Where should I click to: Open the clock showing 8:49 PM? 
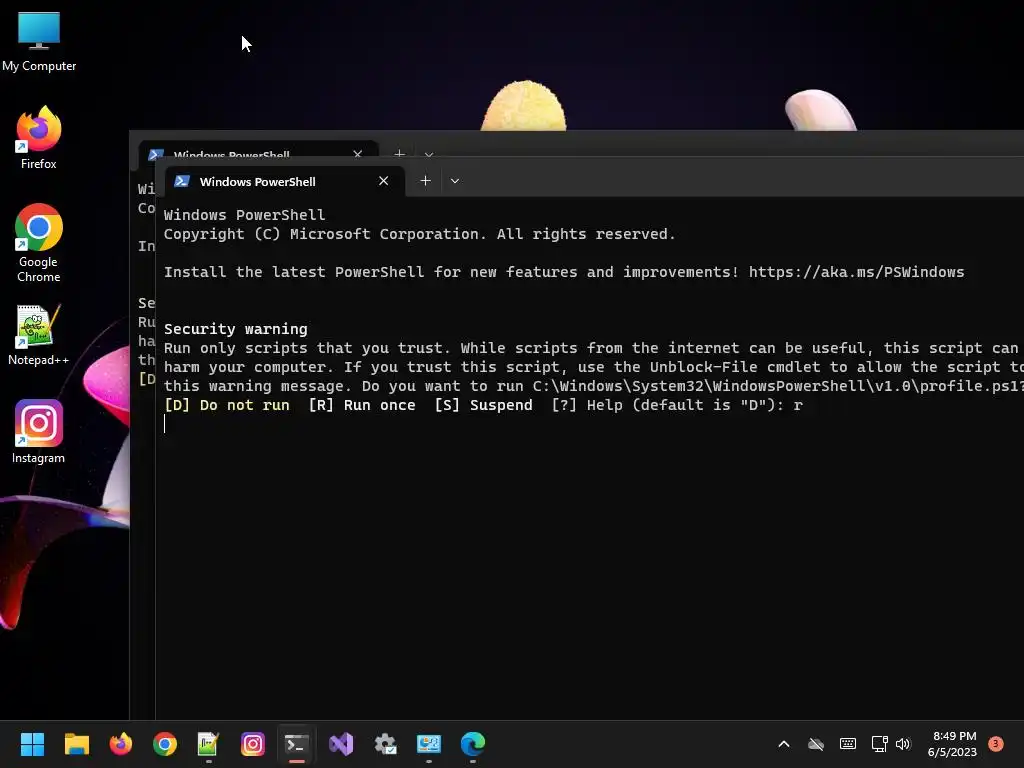click(952, 744)
